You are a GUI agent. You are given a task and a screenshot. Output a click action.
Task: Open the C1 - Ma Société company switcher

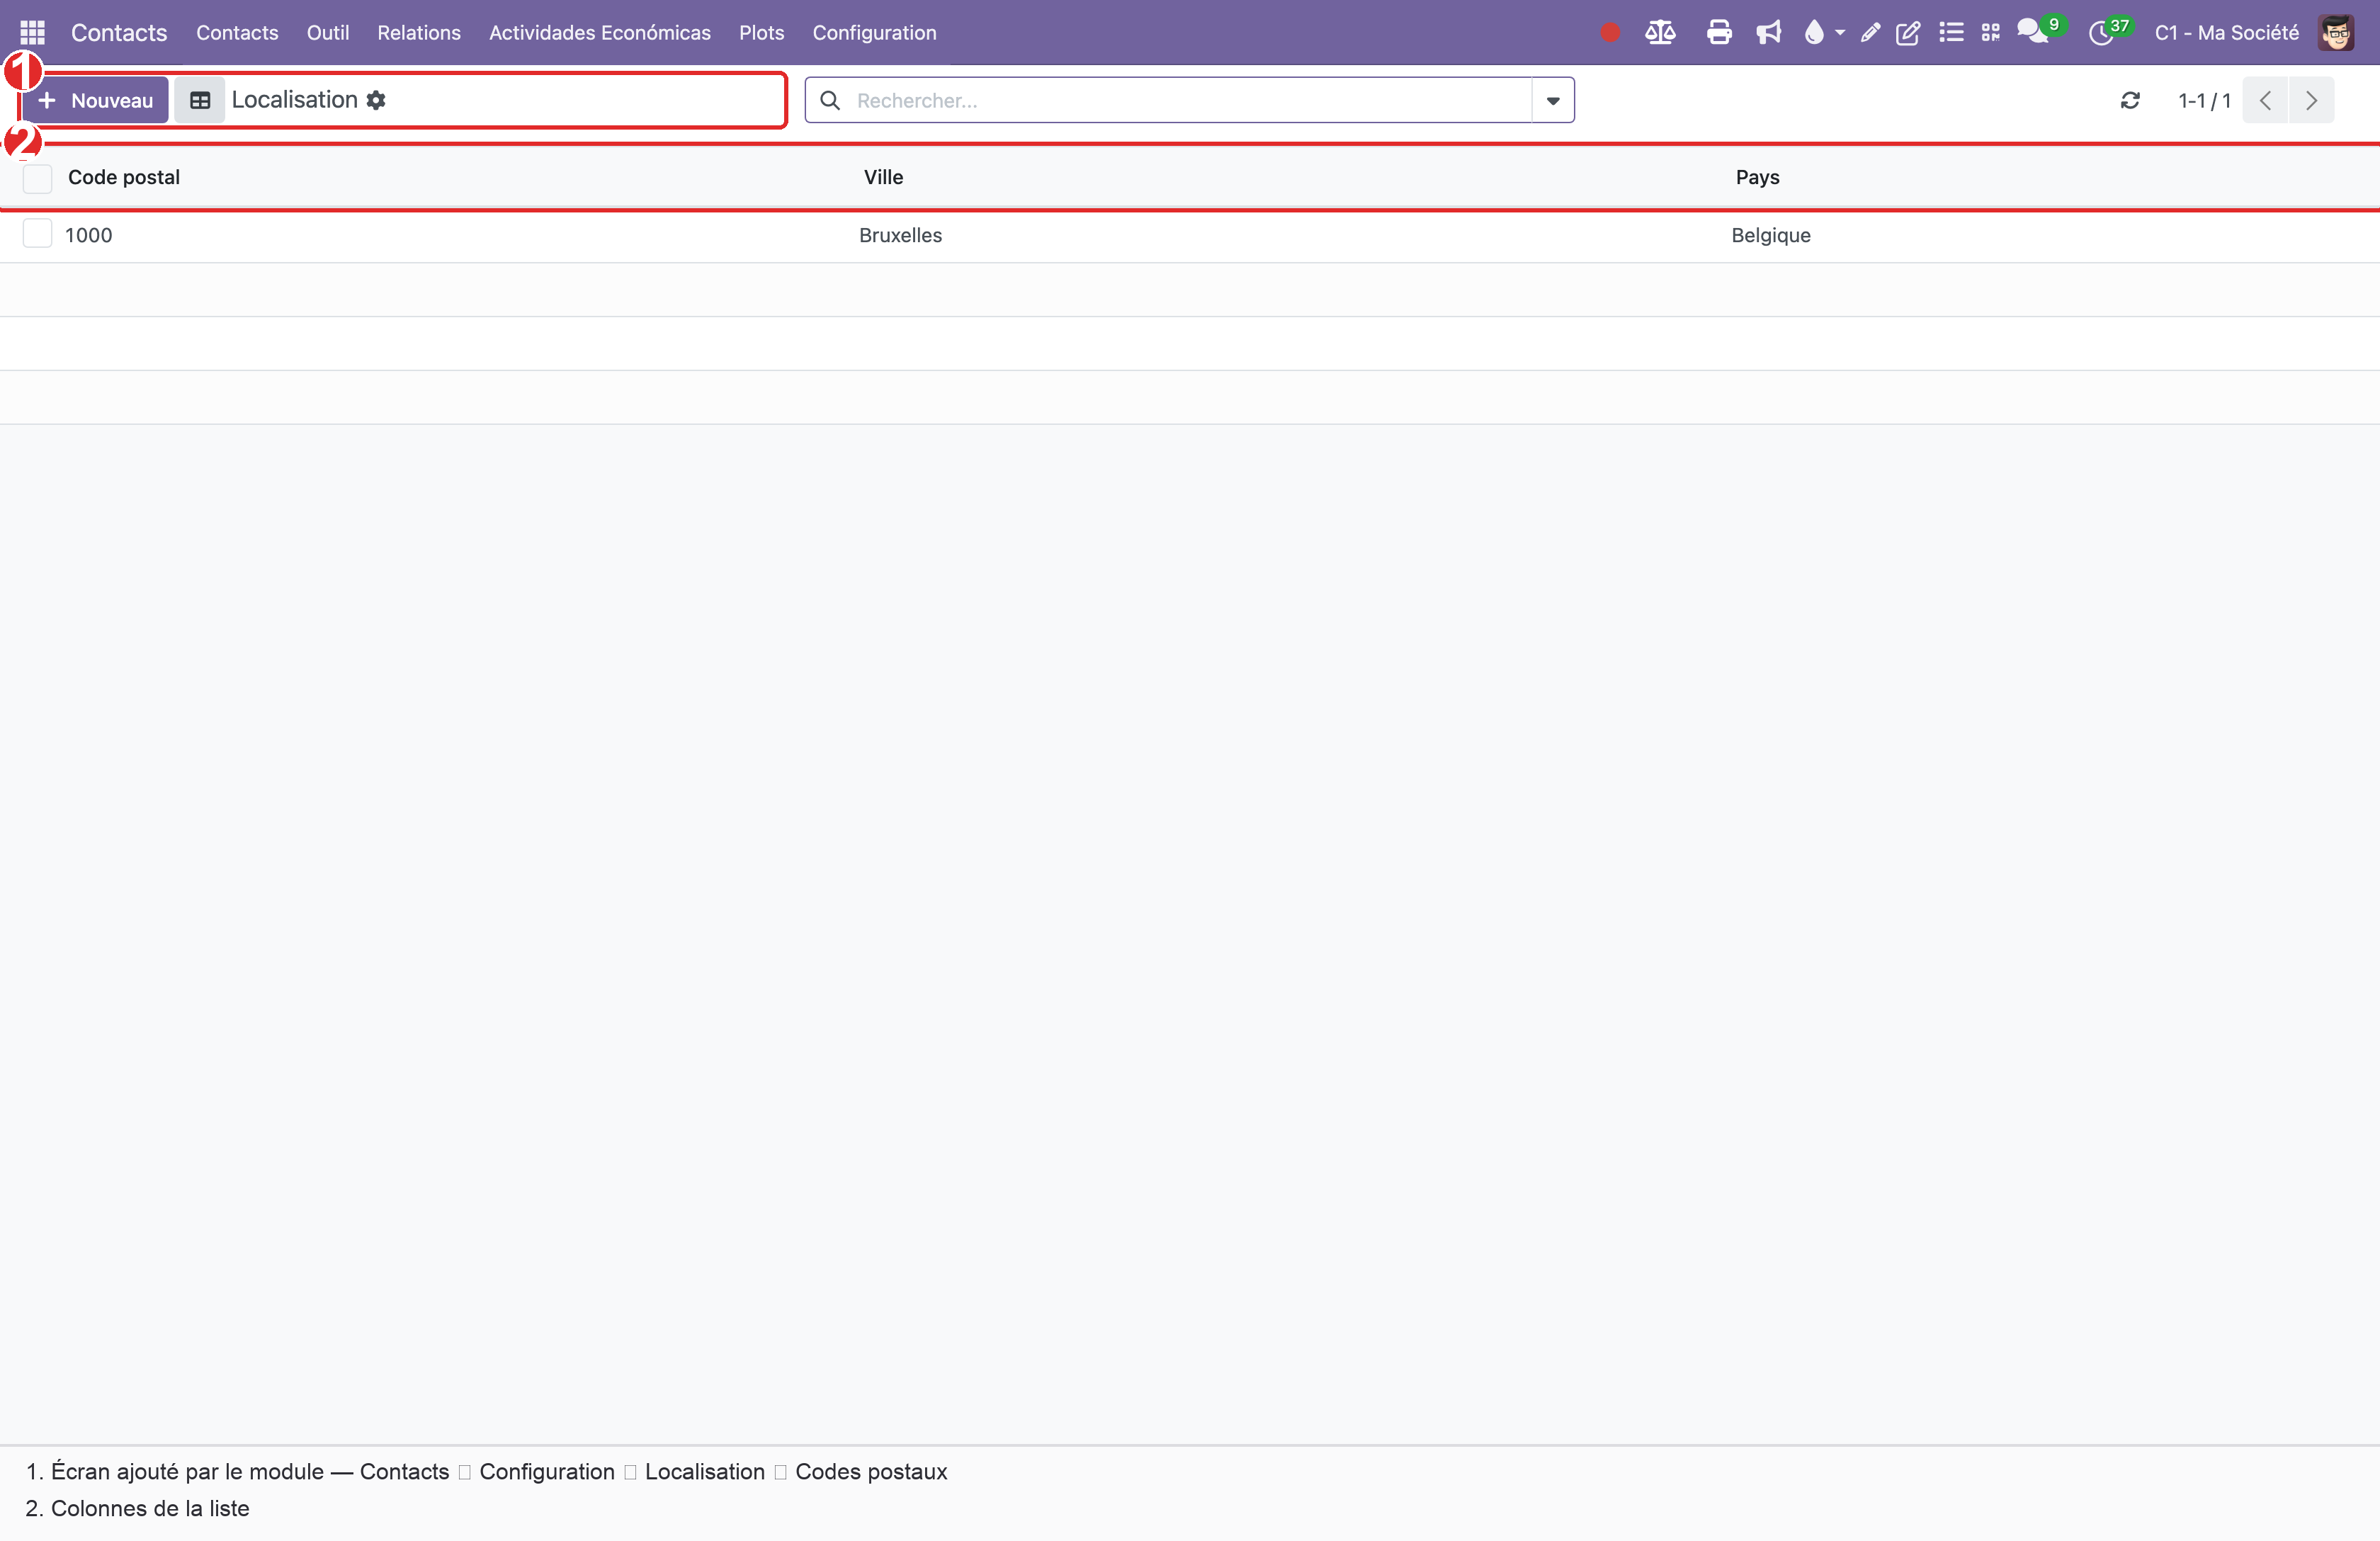(2227, 33)
